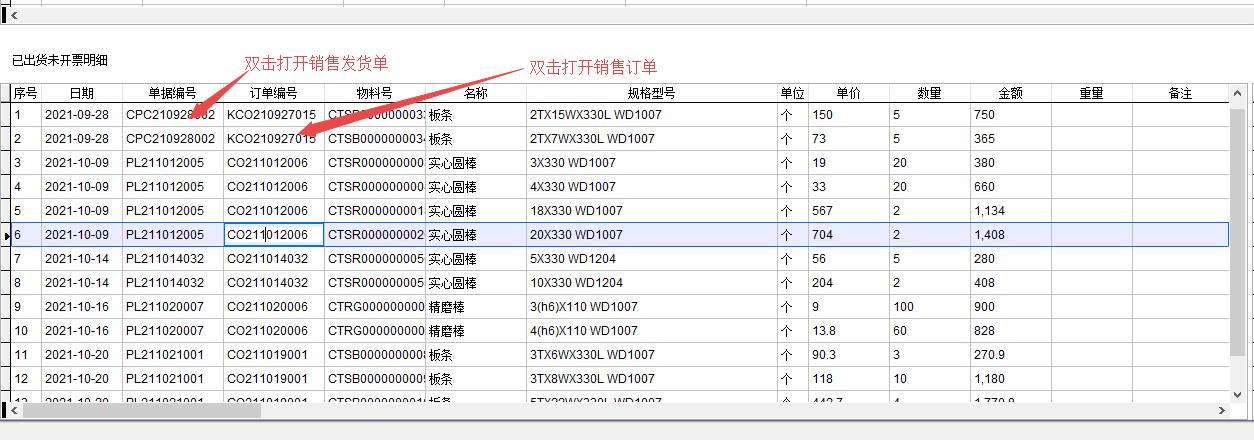This screenshot has height=440, width=1254.
Task: Click the detail grid's vertical scroll-up arrow
Action: point(1238,94)
